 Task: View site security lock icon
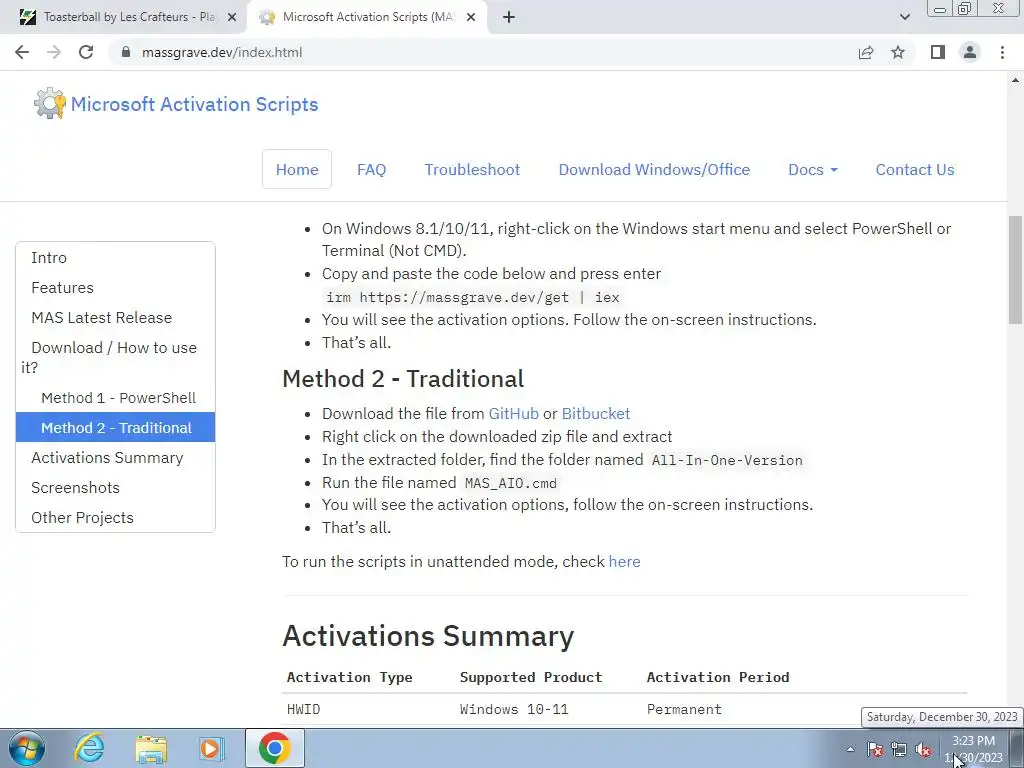pos(126,52)
